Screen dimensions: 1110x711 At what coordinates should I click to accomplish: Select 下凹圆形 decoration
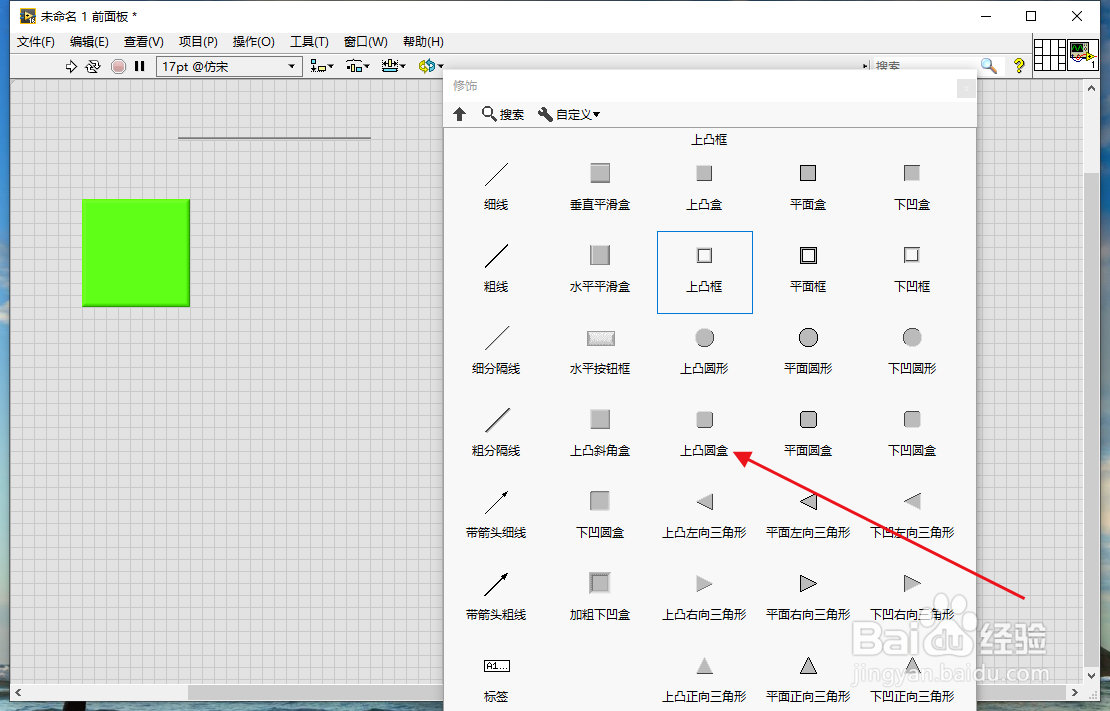click(x=912, y=351)
